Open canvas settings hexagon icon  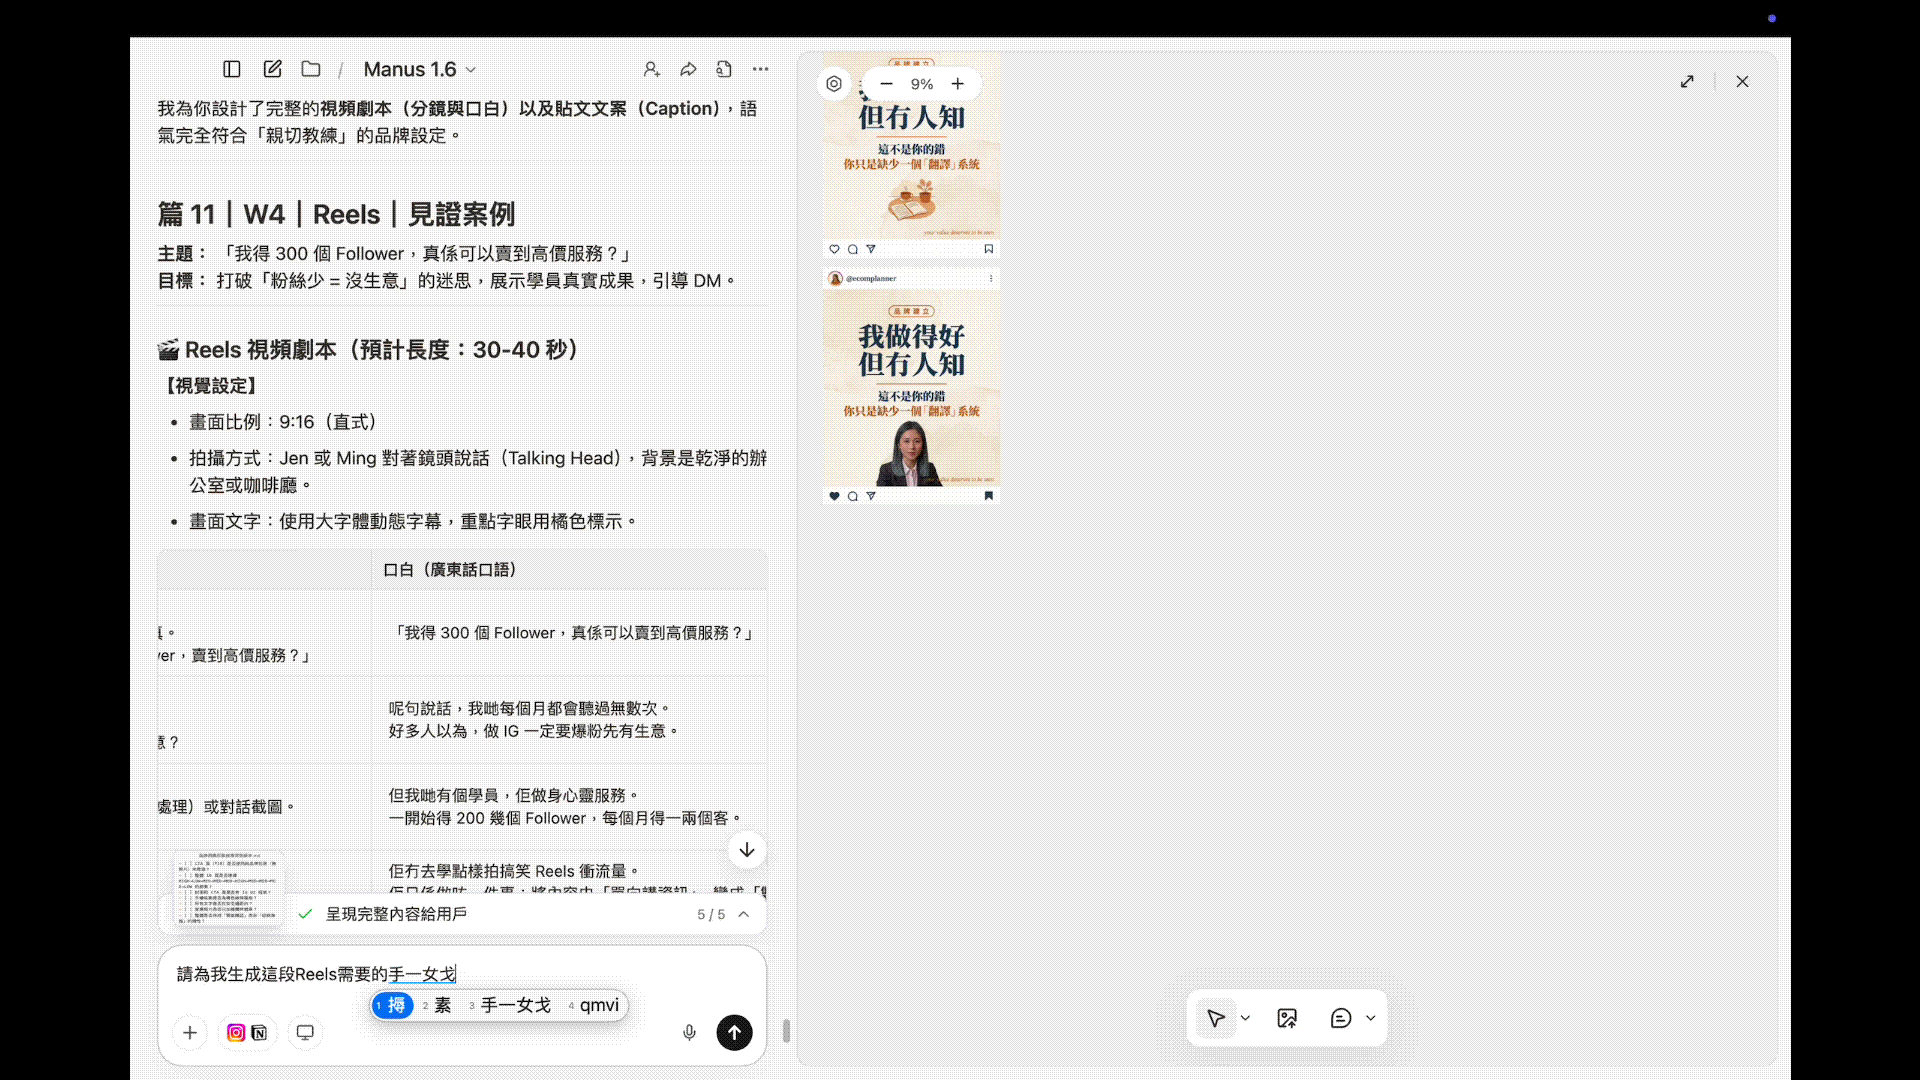834,84
